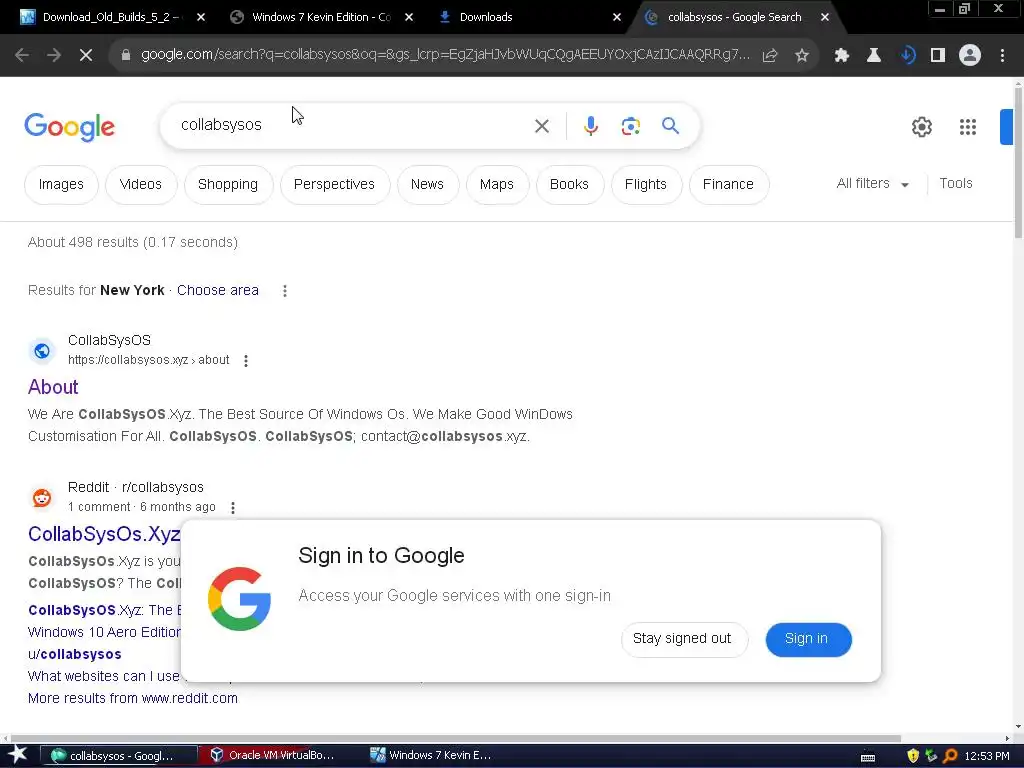The image size is (1024, 768).
Task: Share this page via the address bar share icon
Action: [770, 55]
